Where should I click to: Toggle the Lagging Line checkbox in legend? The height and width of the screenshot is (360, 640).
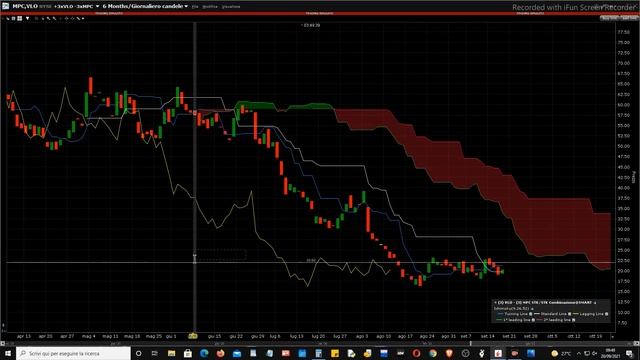click(x=607, y=314)
